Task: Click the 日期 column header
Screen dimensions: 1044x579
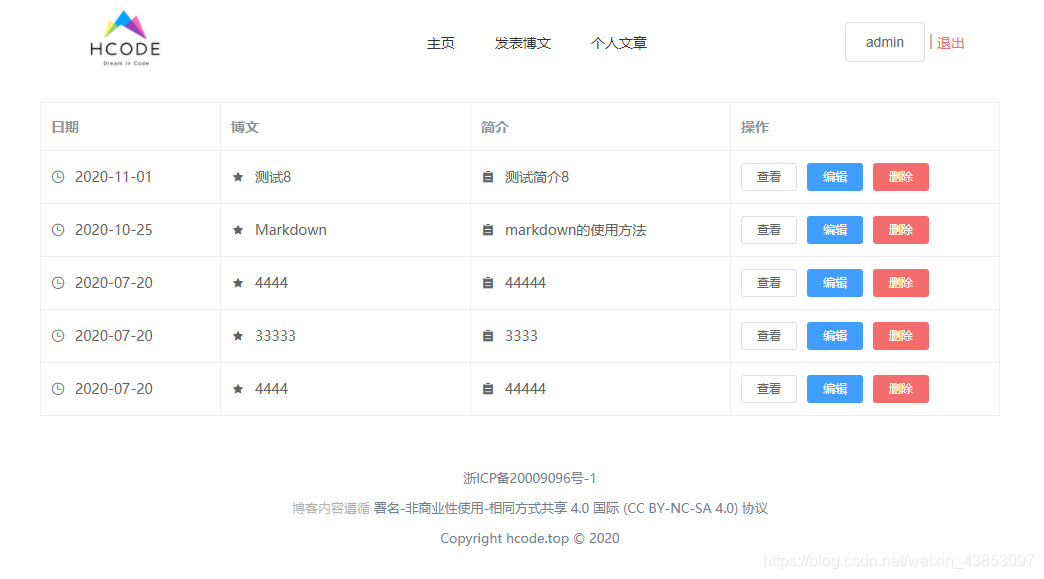Action: pyautogui.click(x=65, y=127)
